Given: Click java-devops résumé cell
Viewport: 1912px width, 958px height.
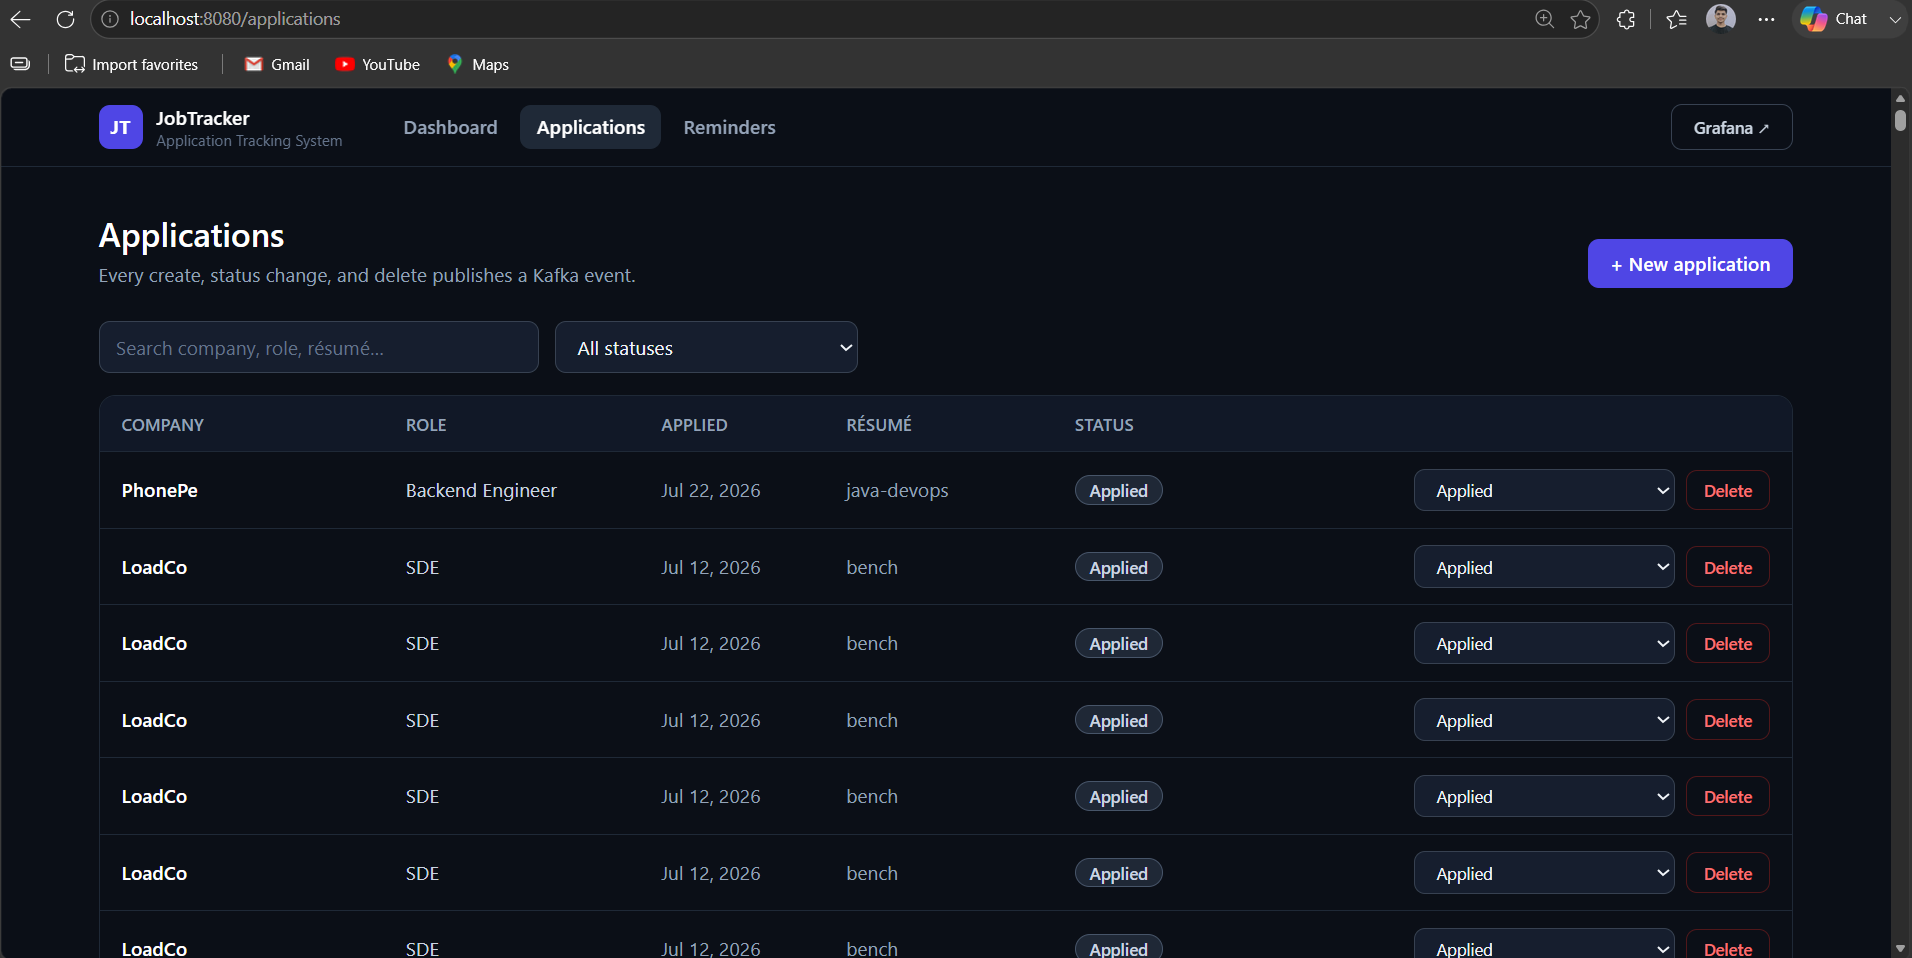Looking at the screenshot, I should tap(897, 490).
